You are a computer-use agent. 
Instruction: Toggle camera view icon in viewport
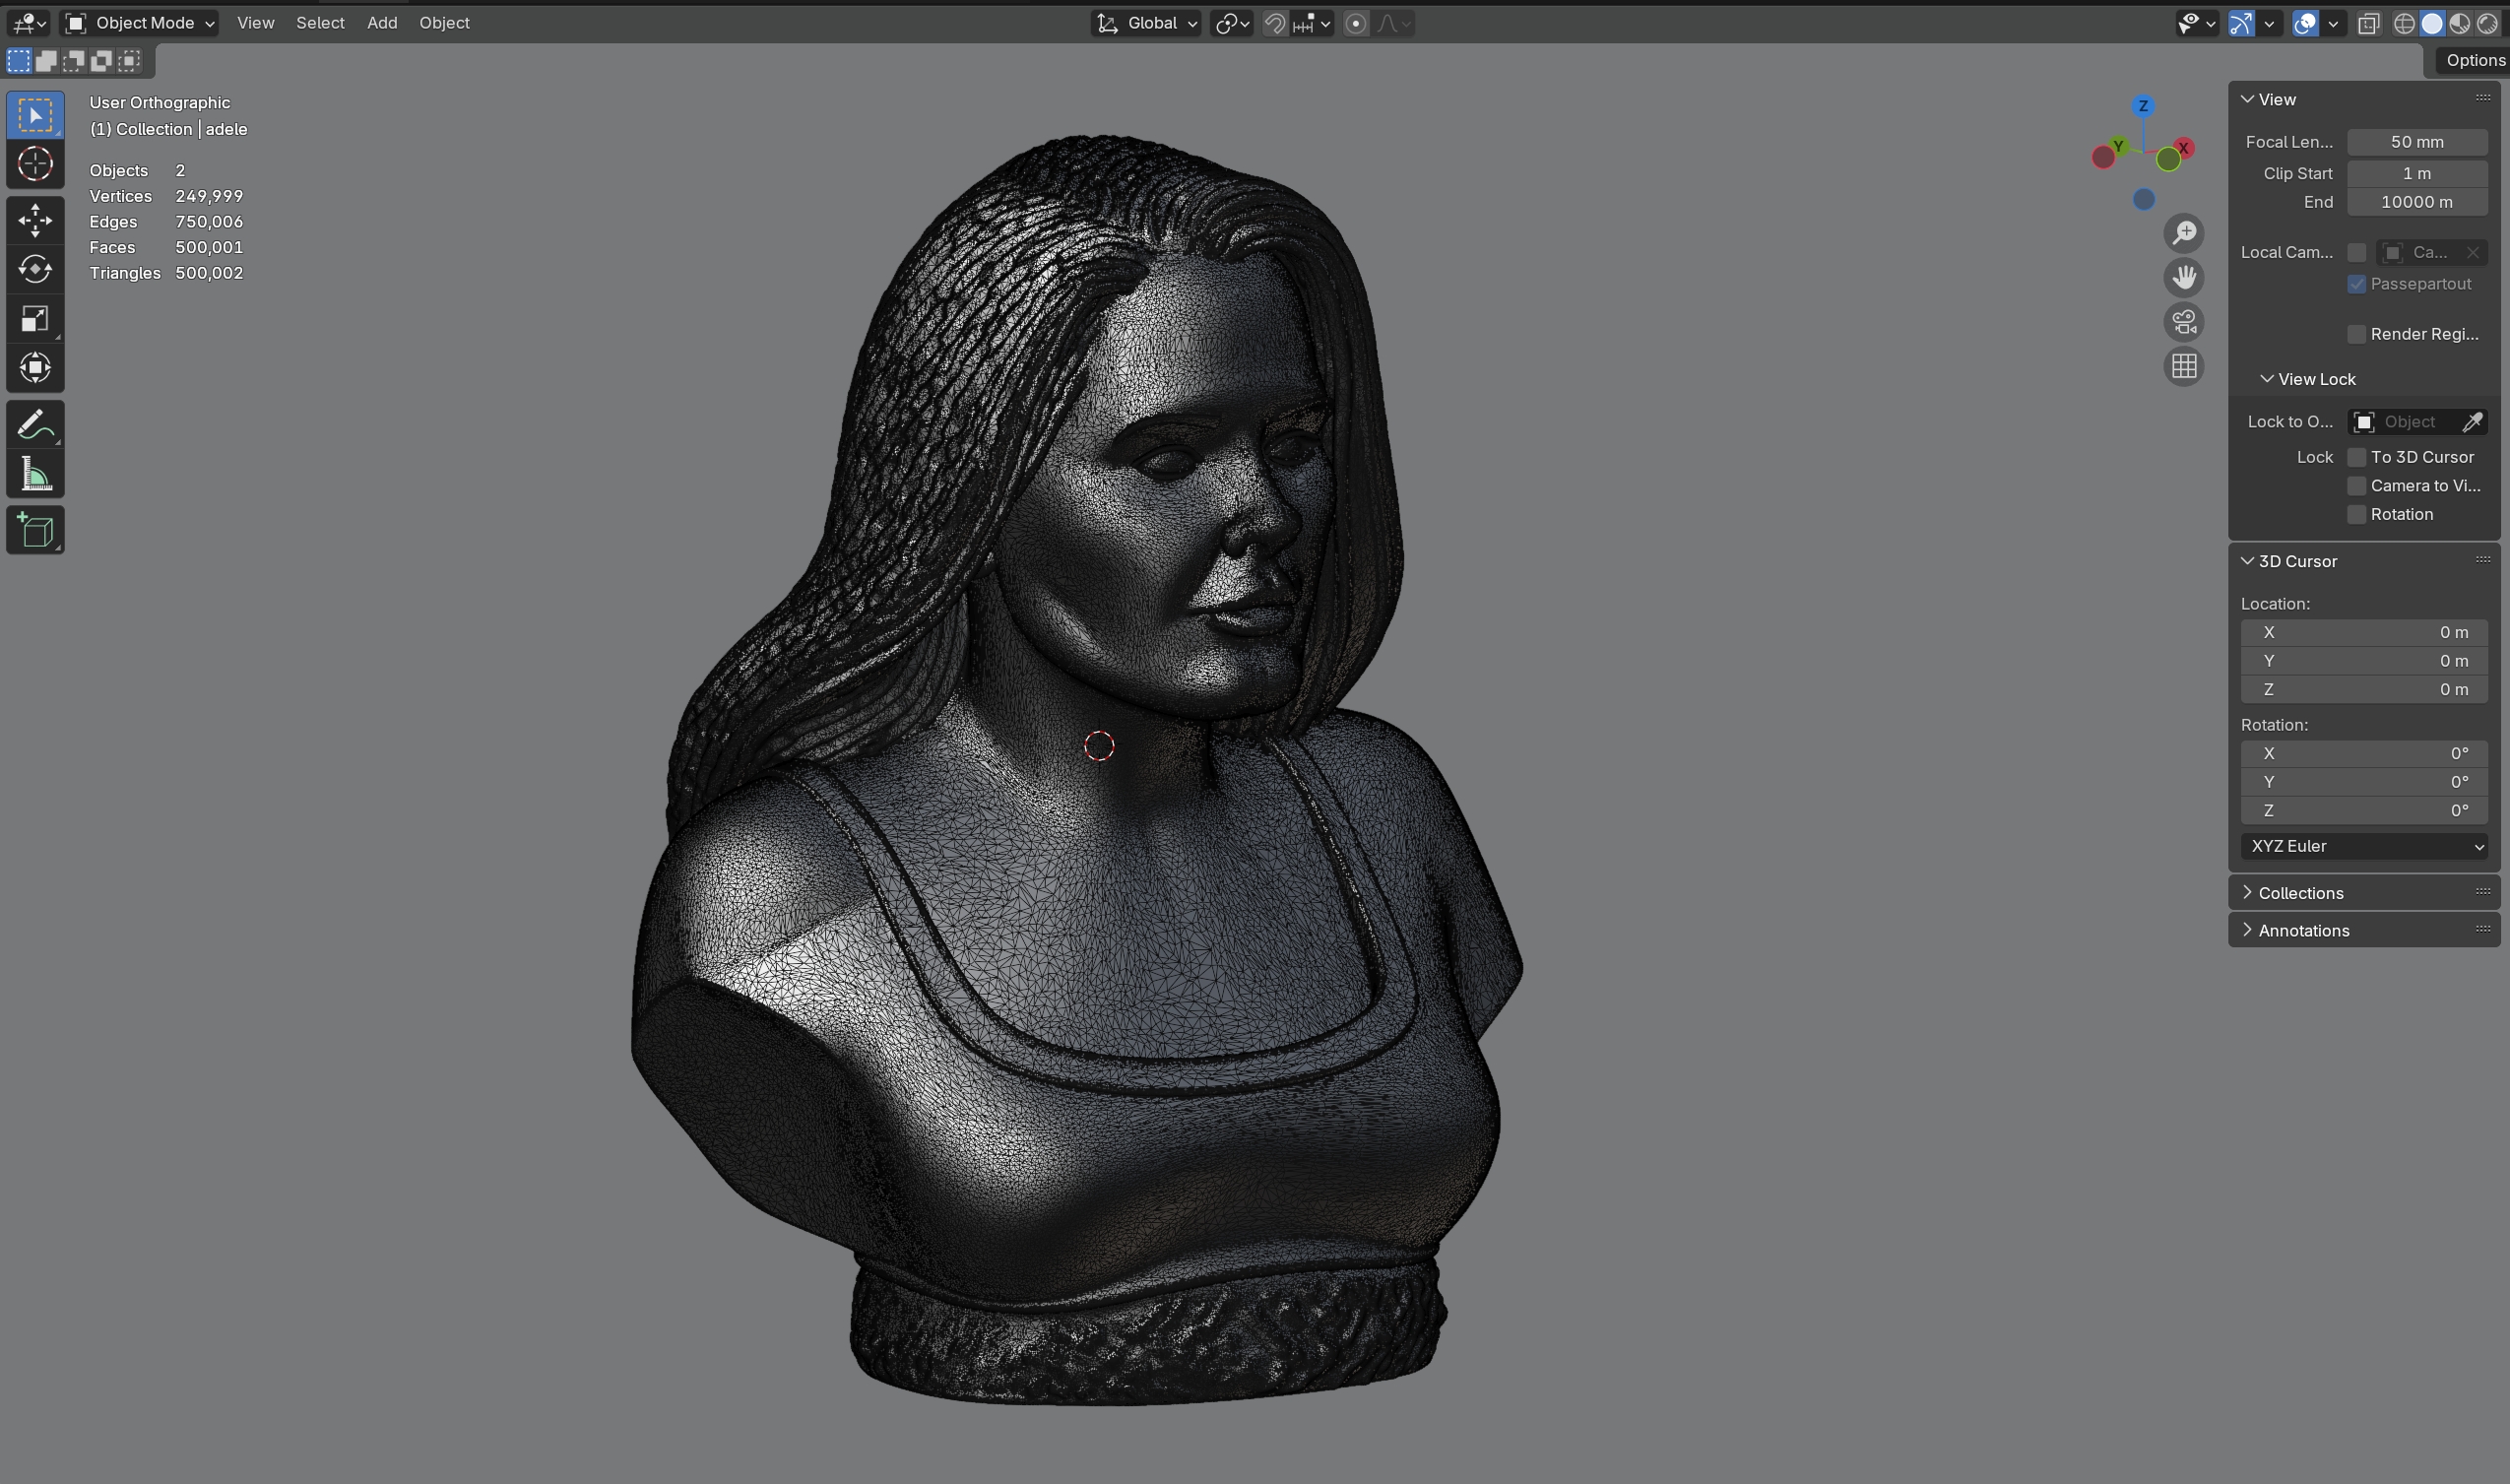click(2183, 322)
